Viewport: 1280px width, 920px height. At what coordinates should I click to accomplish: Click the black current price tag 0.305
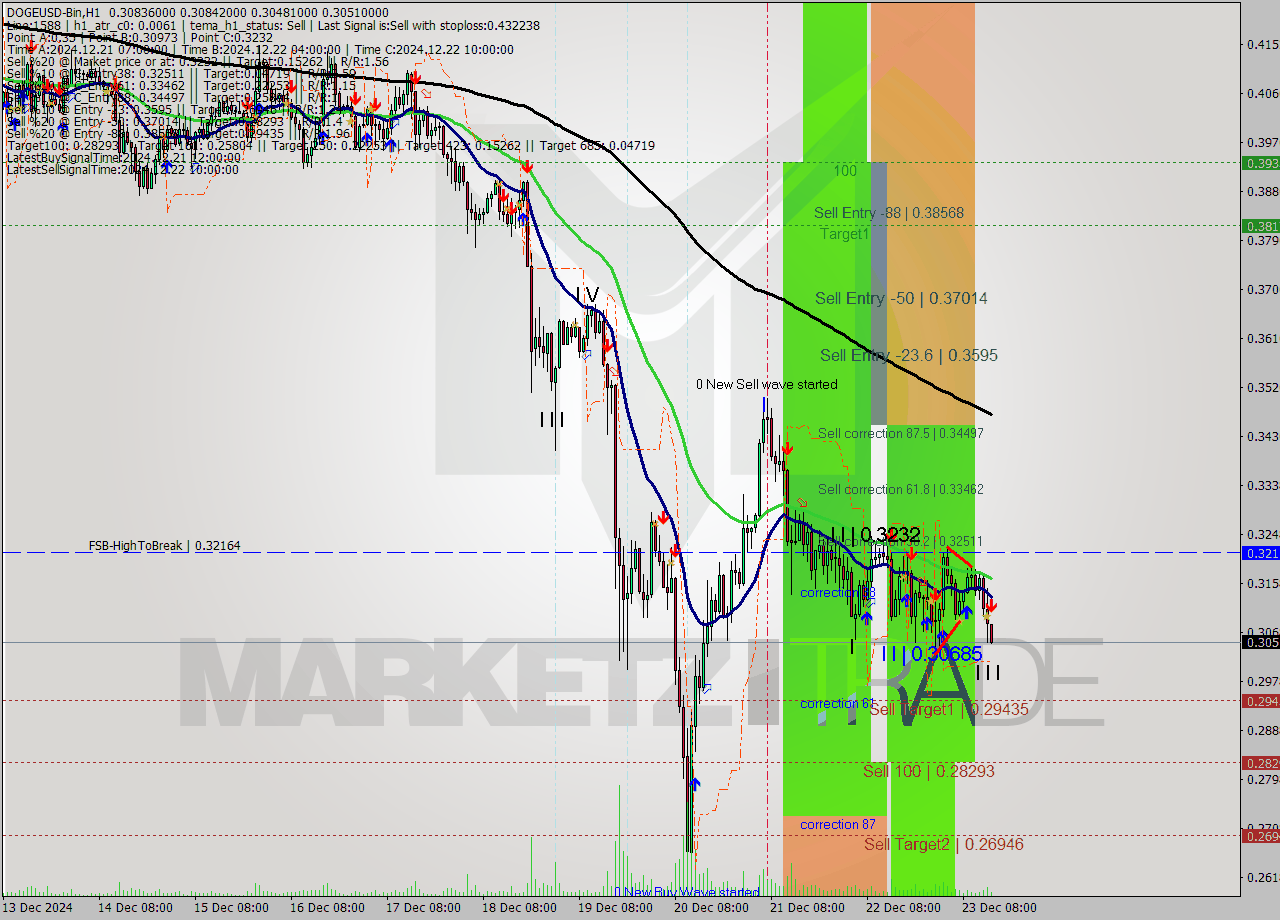[1260, 642]
